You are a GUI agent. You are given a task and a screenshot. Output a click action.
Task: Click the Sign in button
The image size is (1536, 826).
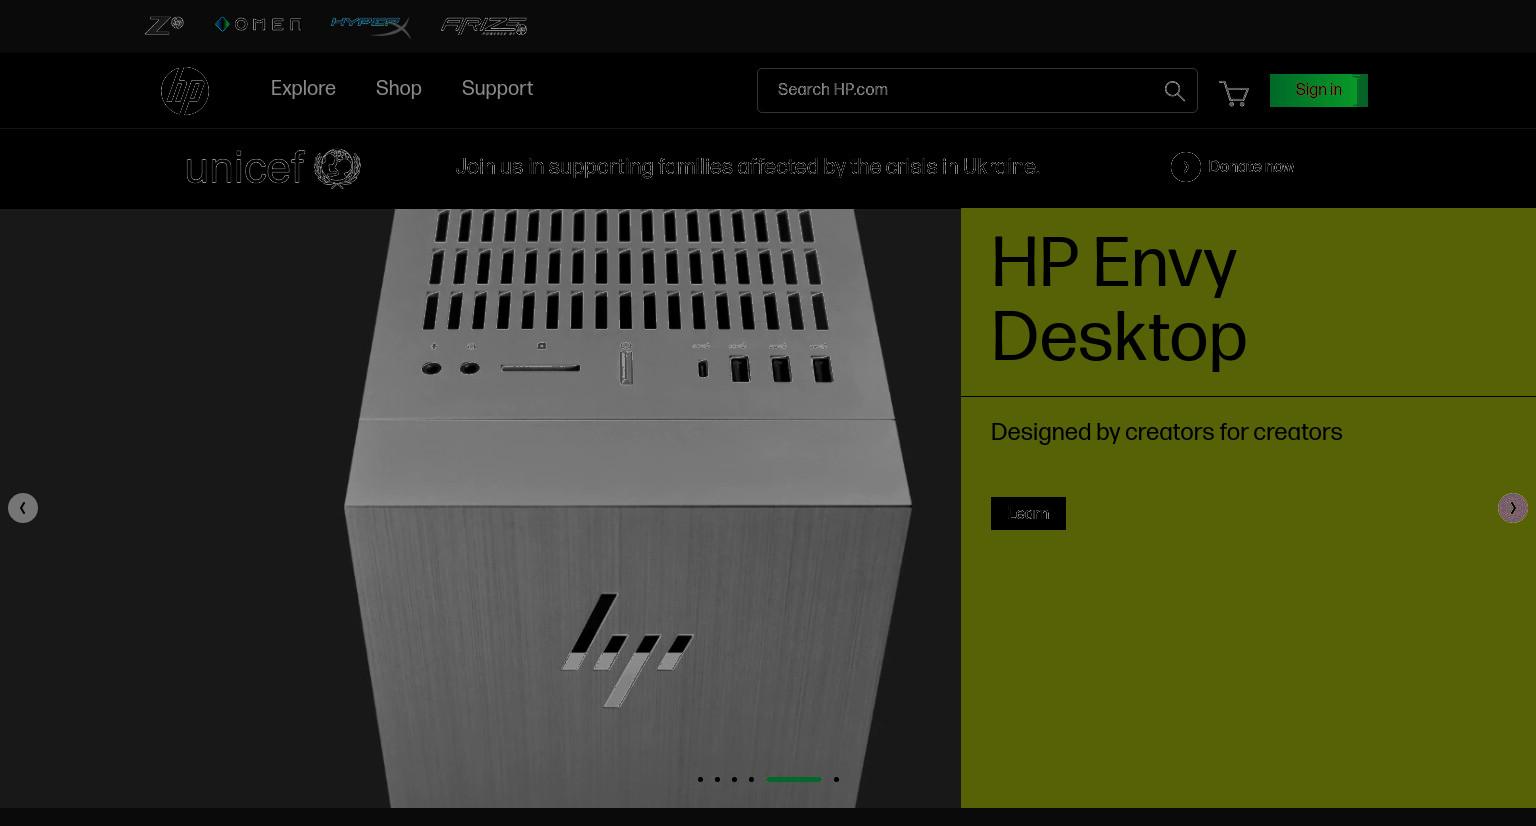click(1319, 90)
